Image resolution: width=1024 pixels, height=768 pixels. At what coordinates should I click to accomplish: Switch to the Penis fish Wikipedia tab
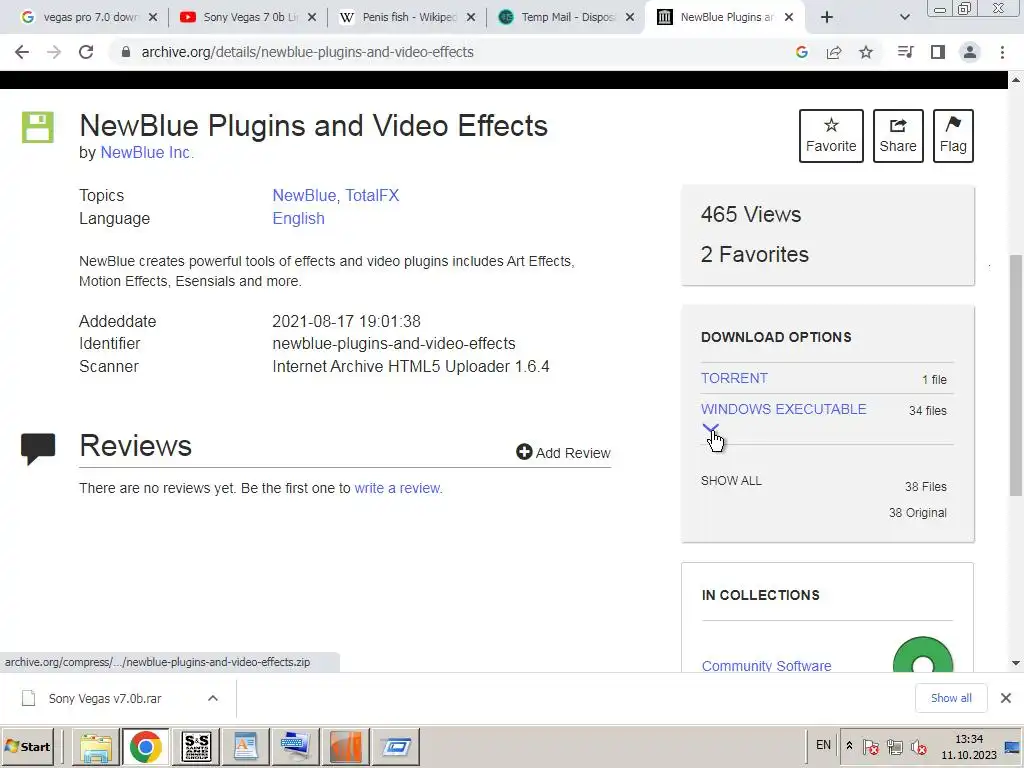(409, 17)
